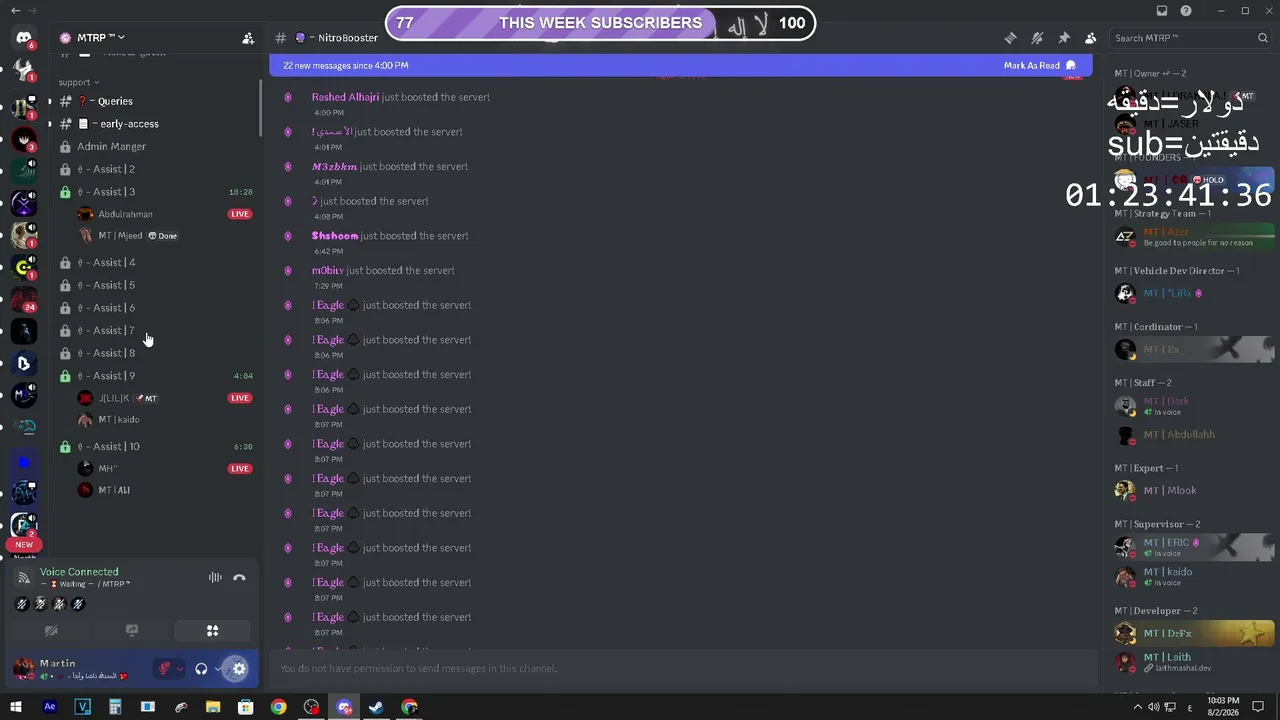The height and width of the screenshot is (720, 1280).
Task: Open the system volume control
Action: [1154, 707]
